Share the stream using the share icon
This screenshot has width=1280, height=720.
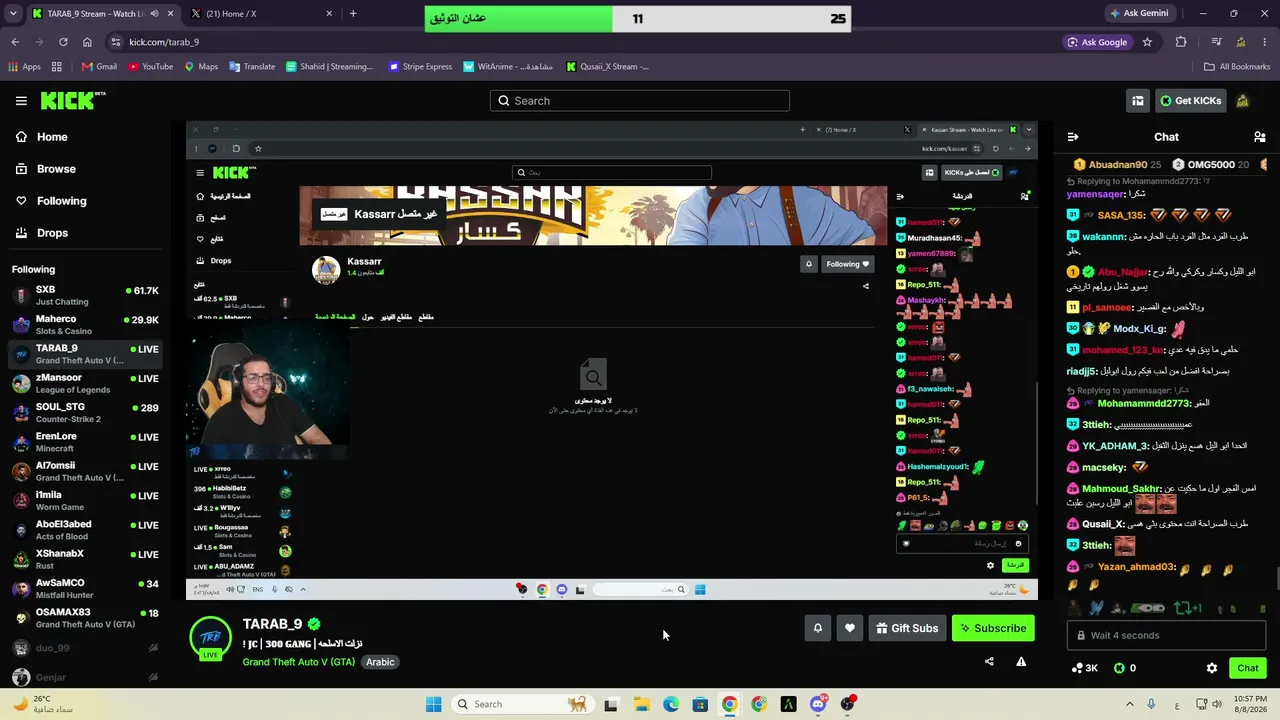click(x=989, y=661)
